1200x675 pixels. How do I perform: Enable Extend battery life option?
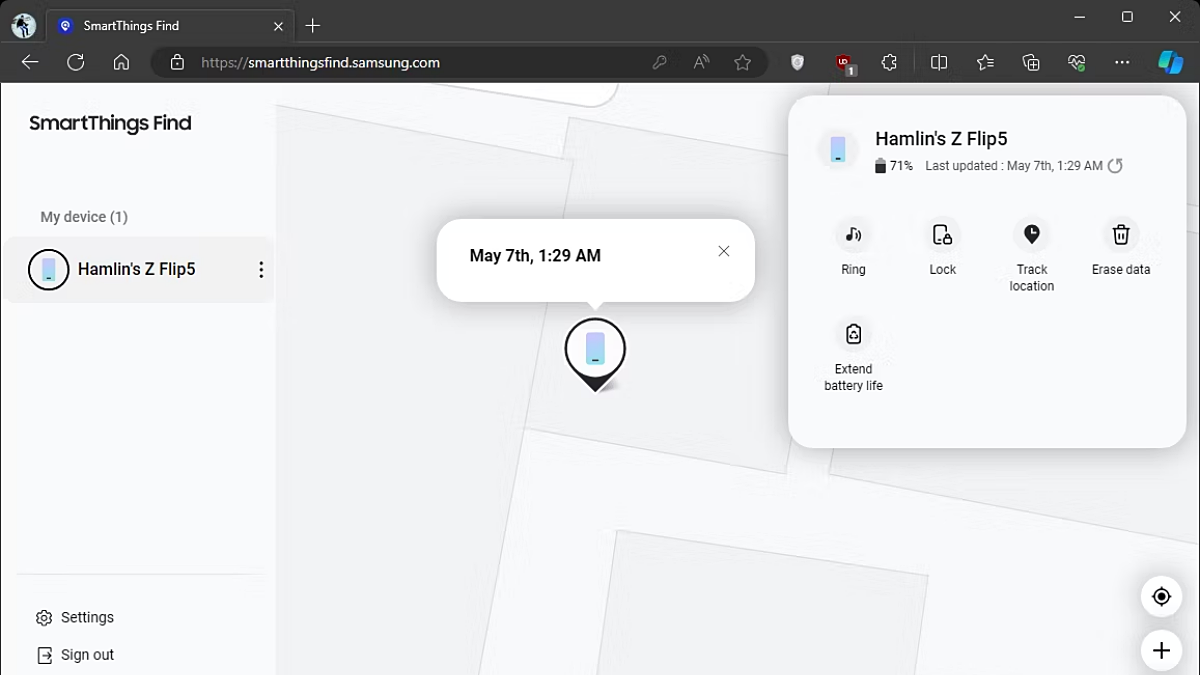pos(853,335)
